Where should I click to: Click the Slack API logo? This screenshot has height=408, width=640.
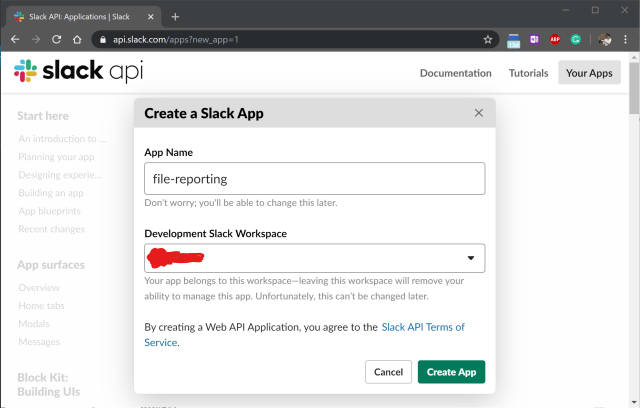pyautogui.click(x=78, y=71)
